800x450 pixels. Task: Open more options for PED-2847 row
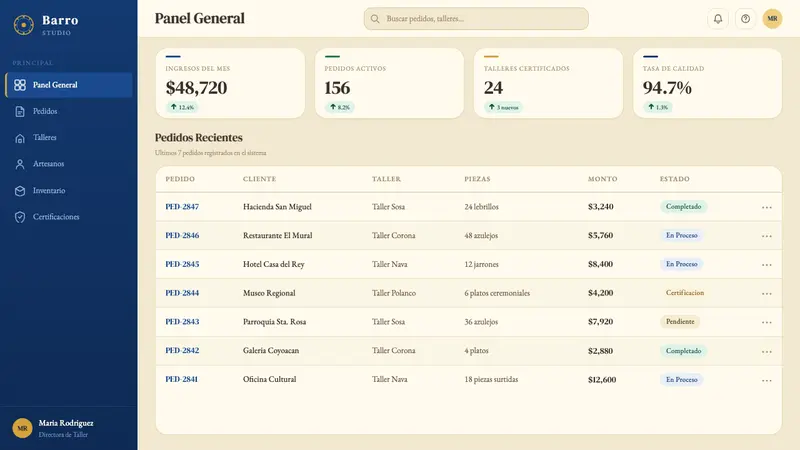pos(766,207)
